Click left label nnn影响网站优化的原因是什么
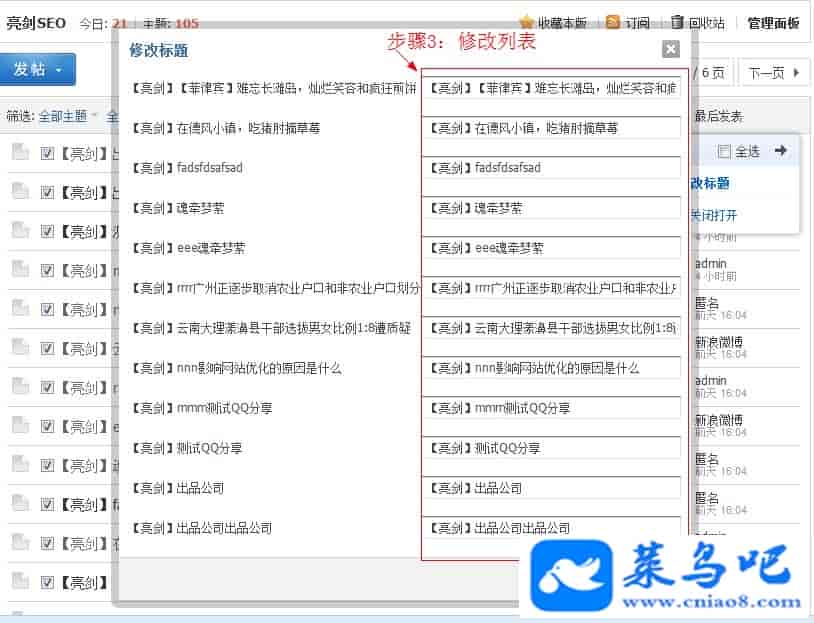Screen dimensions: 814x623 pos(236,368)
